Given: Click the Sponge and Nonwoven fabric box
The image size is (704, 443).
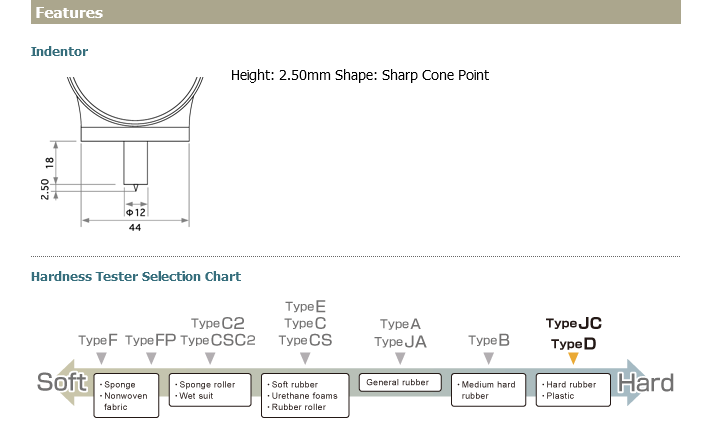Looking at the screenshot, I should pos(129,395).
